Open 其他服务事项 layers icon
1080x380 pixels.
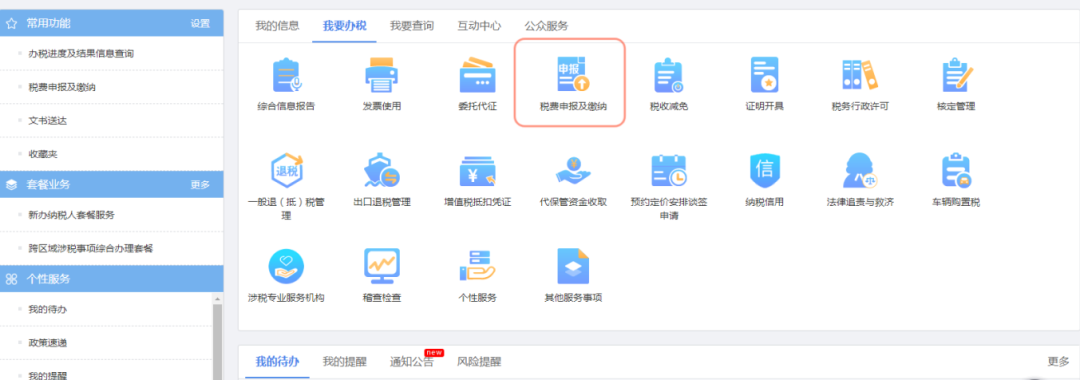573,267
